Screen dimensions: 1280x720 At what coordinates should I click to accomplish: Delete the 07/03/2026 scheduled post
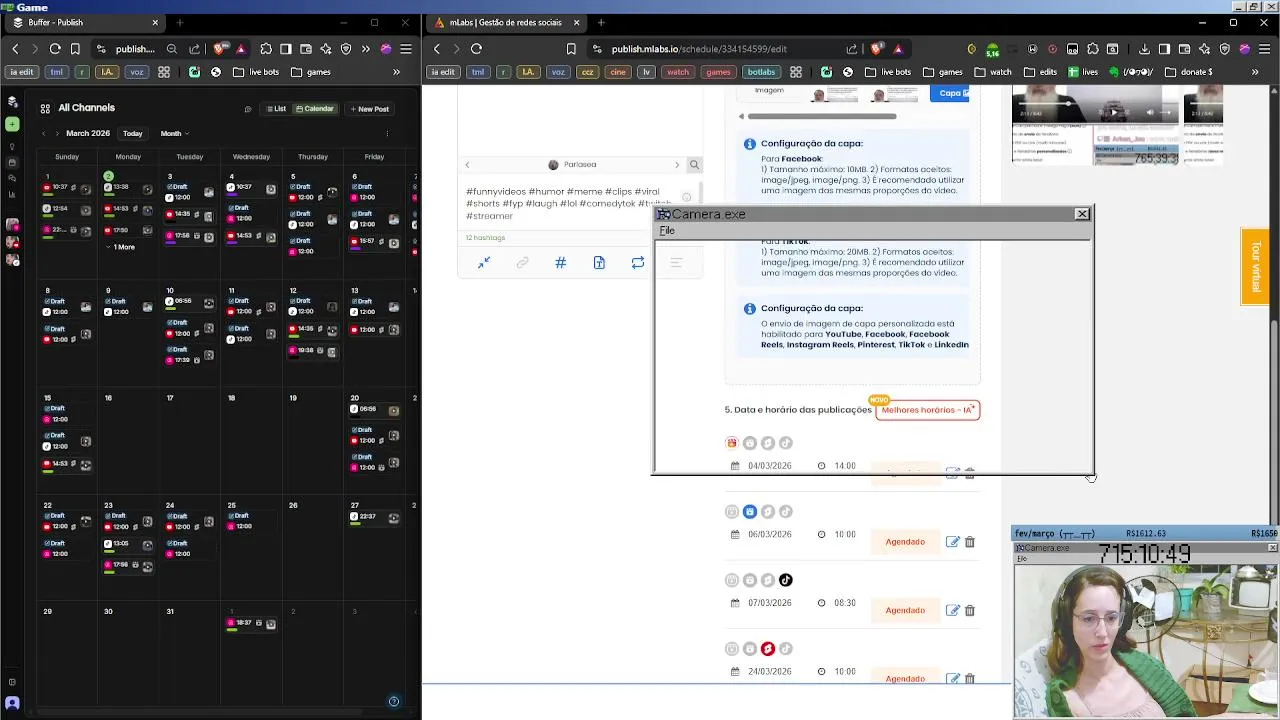tap(970, 610)
